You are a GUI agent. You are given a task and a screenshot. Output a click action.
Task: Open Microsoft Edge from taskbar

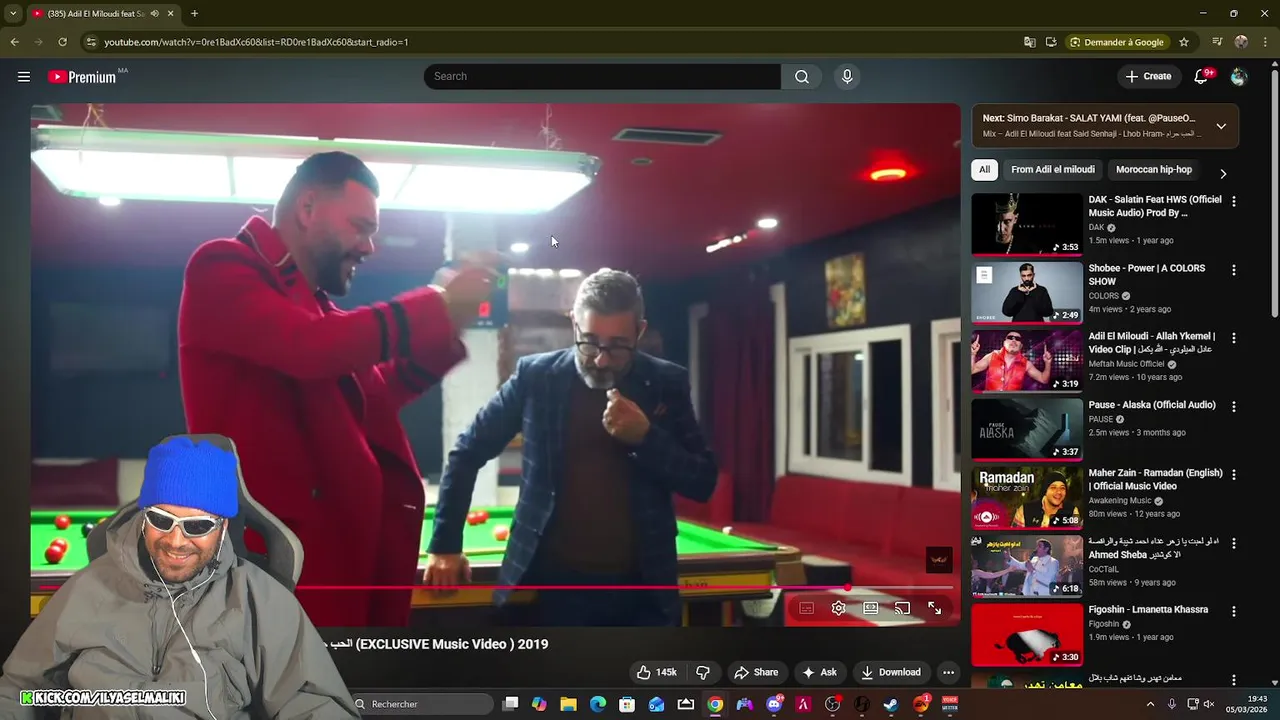pos(598,704)
